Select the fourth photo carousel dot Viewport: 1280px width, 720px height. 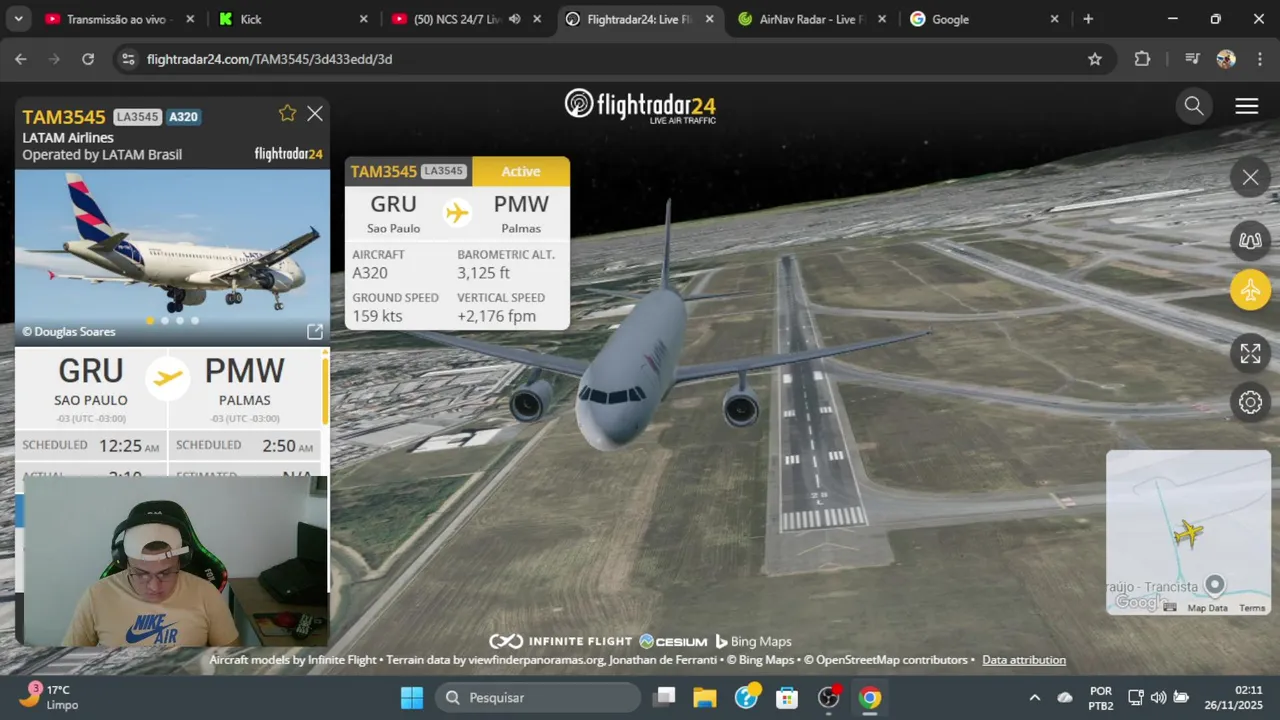[x=195, y=320]
